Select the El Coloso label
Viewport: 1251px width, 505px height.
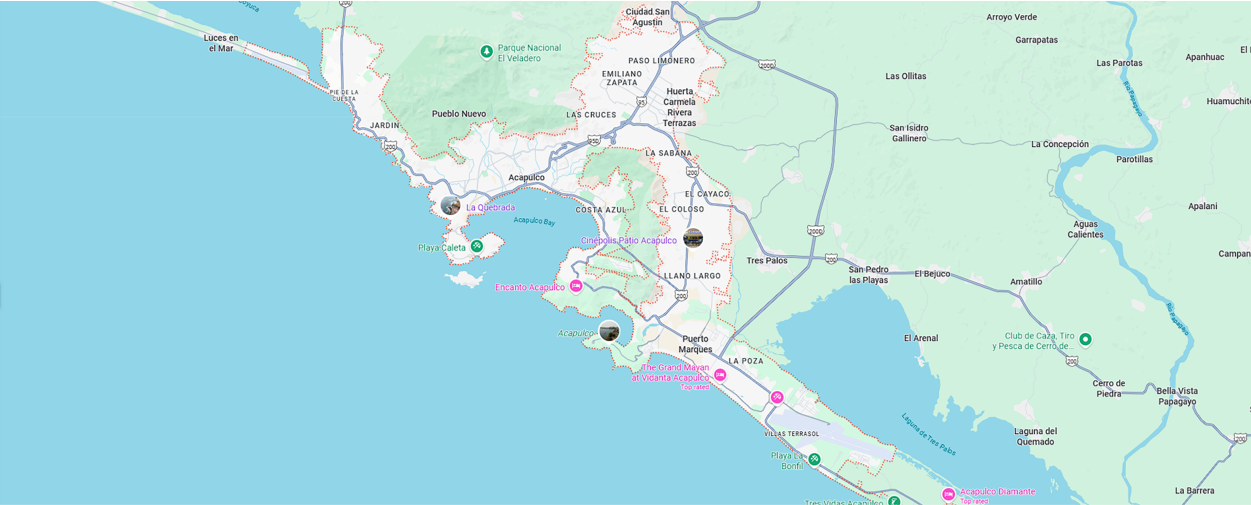681,209
